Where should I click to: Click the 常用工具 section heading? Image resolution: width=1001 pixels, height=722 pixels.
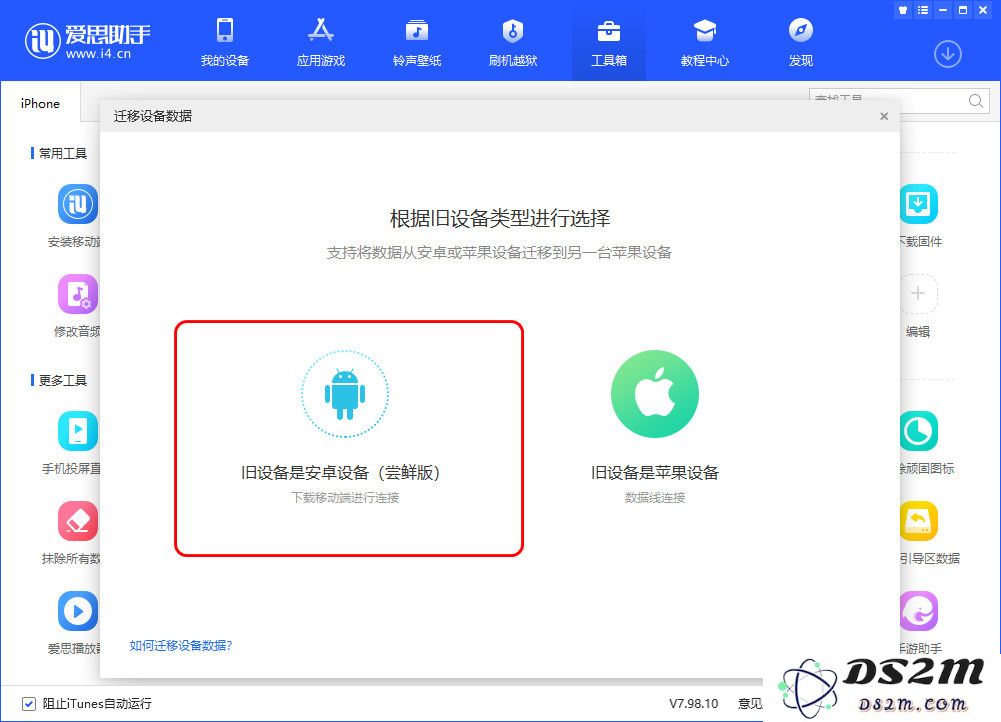[63, 153]
